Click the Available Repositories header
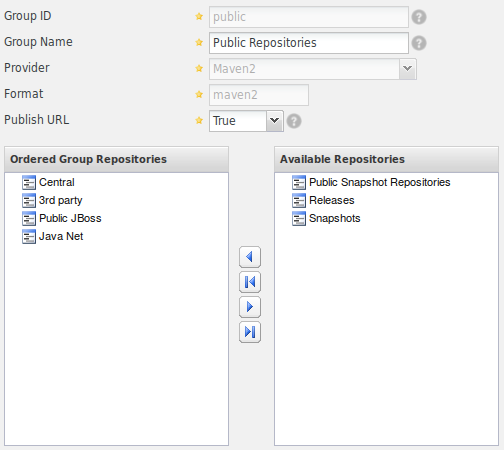 (x=386, y=159)
